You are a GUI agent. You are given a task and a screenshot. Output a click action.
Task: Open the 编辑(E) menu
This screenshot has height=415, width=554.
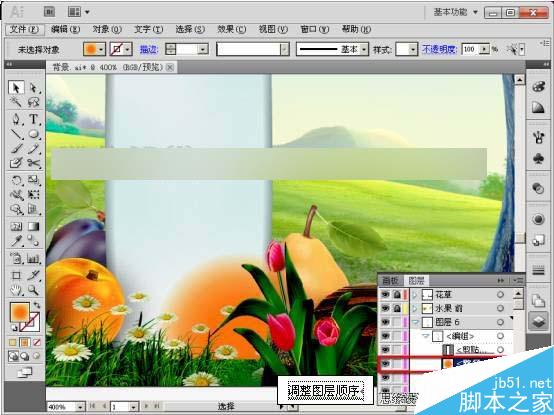click(65, 29)
